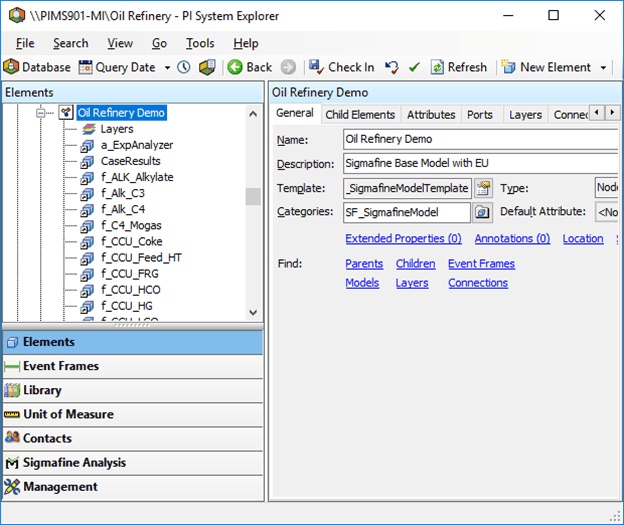Image resolution: width=624 pixels, height=525 pixels.
Task: Open the Database toolbar button
Action: point(37,67)
